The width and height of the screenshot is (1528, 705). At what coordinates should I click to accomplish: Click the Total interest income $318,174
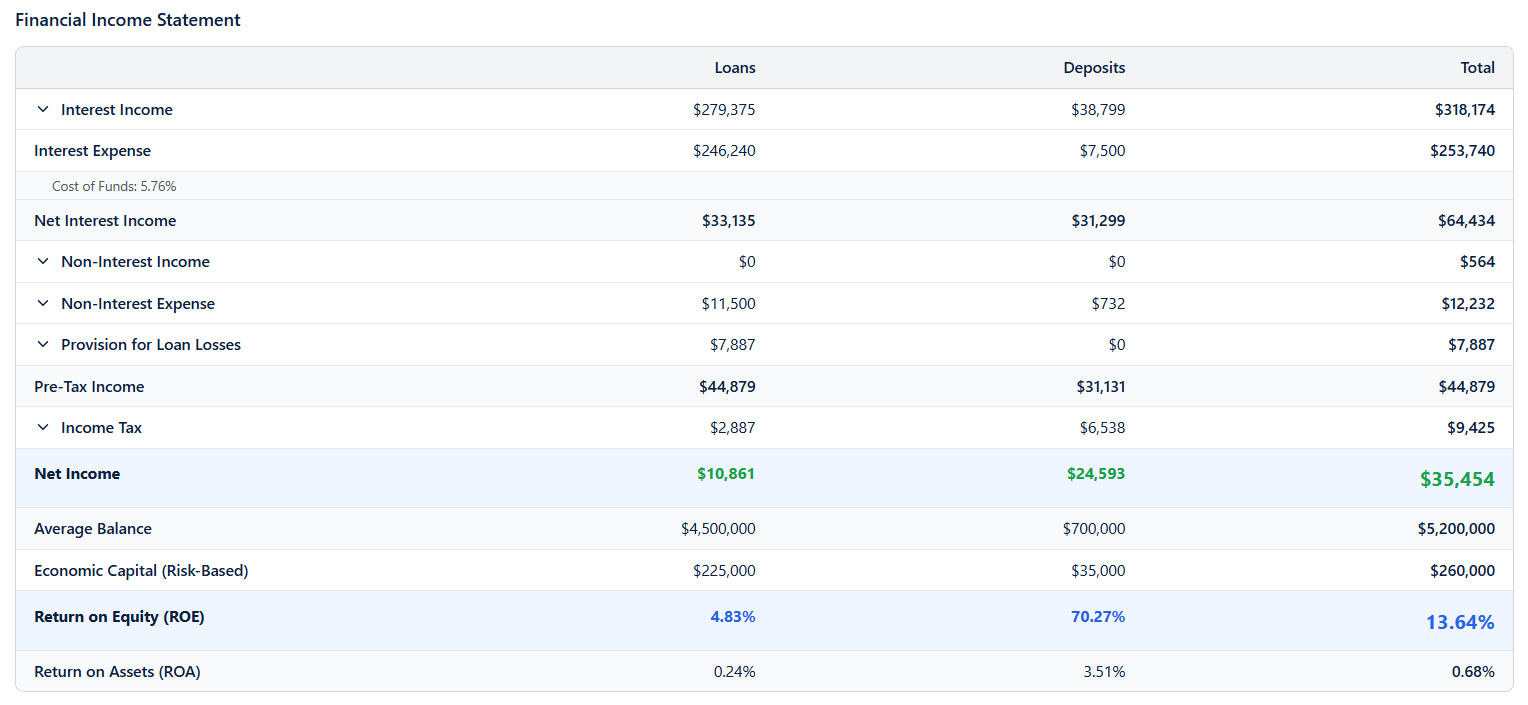tap(1465, 110)
